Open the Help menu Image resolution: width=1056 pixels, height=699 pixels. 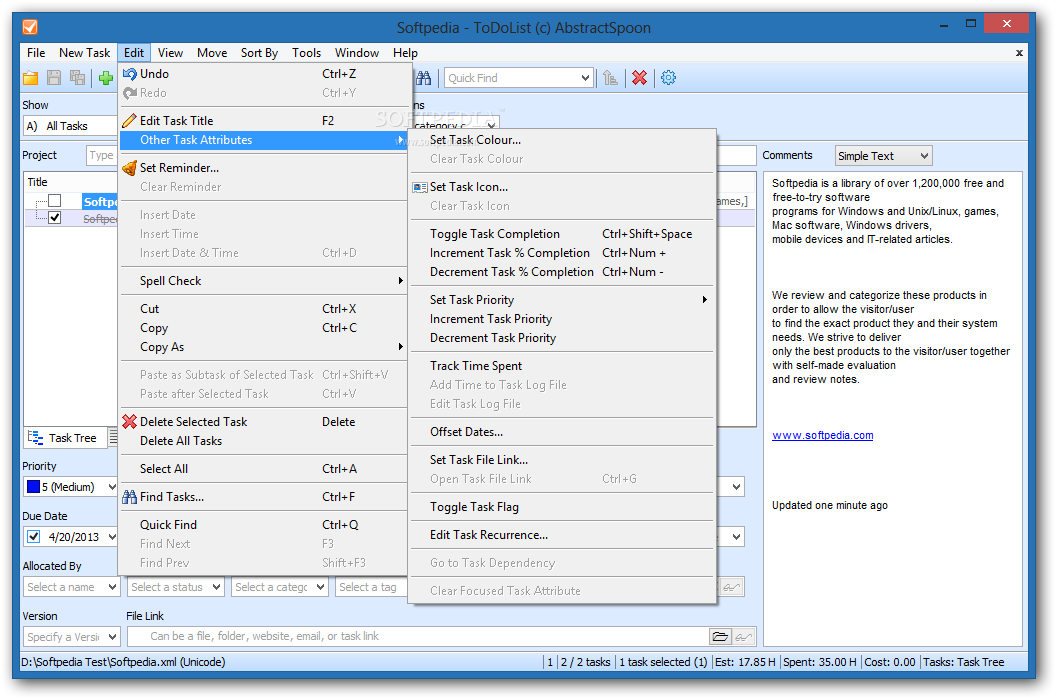[405, 53]
